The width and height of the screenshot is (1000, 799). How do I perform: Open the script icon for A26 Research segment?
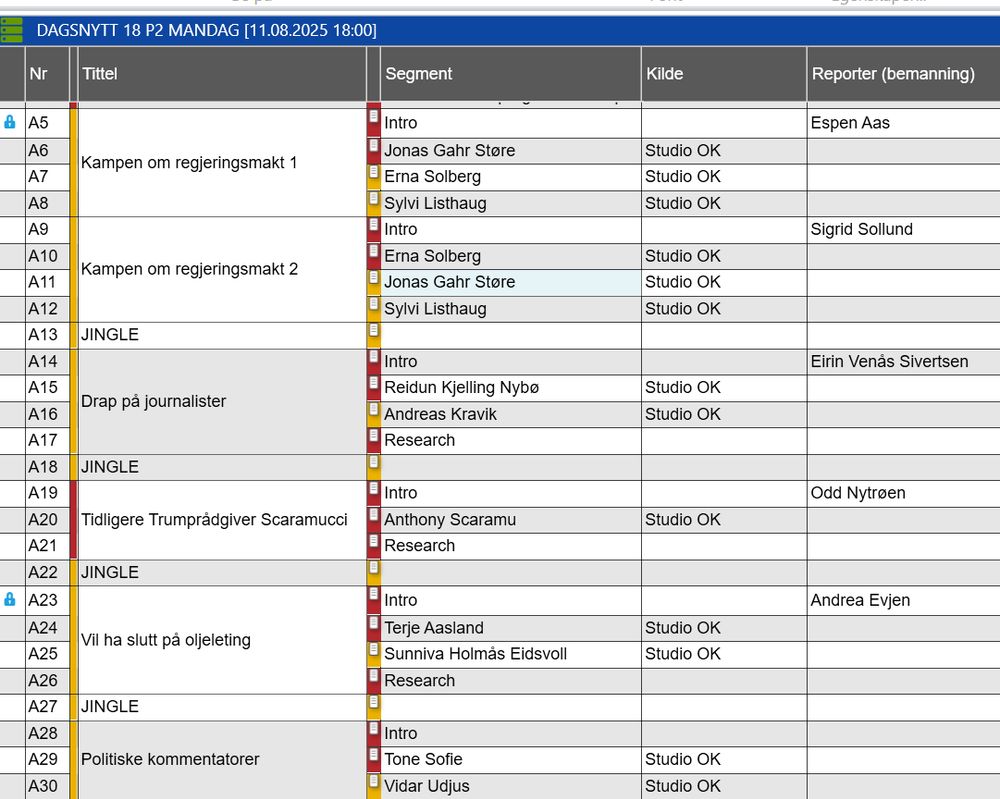pyautogui.click(x=374, y=675)
